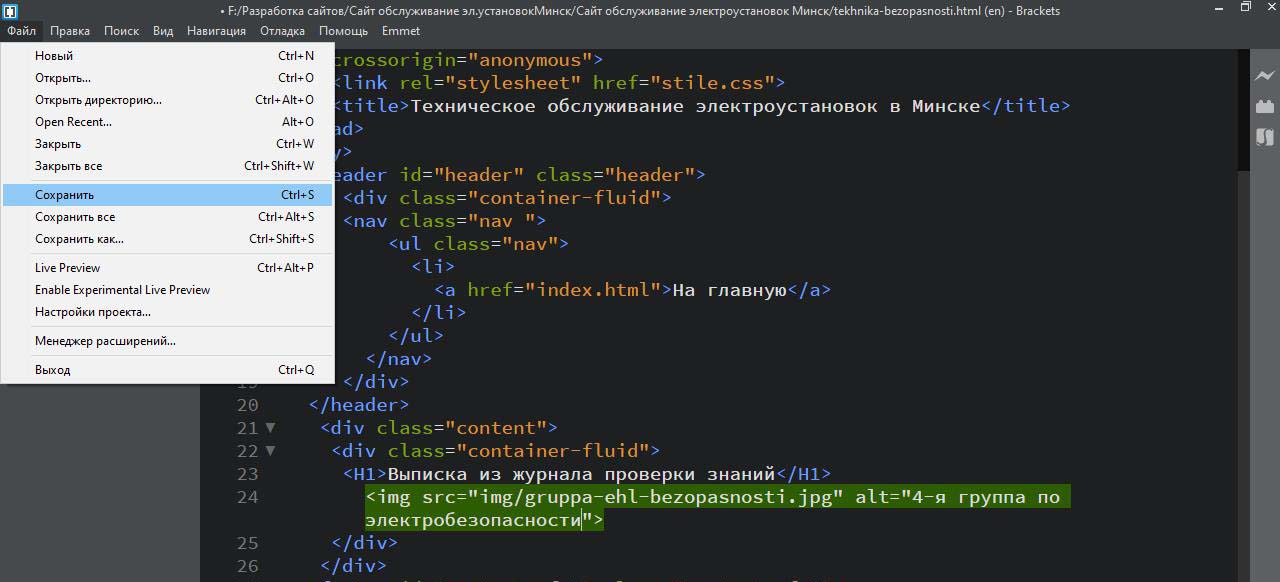Open the Emmet menu

click(x=400, y=31)
